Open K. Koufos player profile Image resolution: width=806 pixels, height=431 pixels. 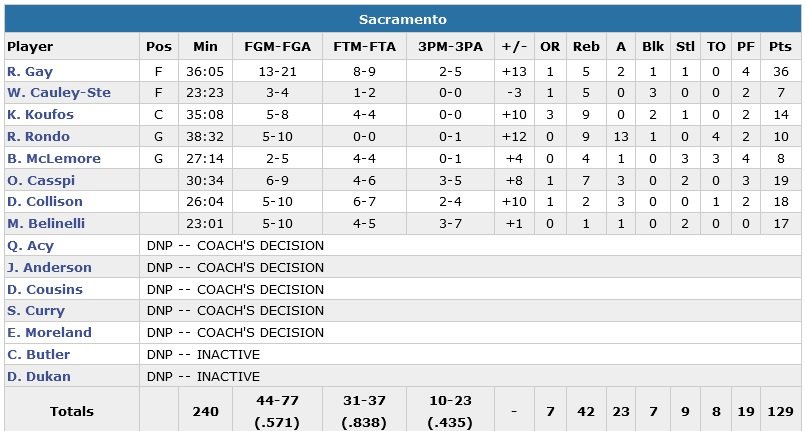click(x=40, y=115)
